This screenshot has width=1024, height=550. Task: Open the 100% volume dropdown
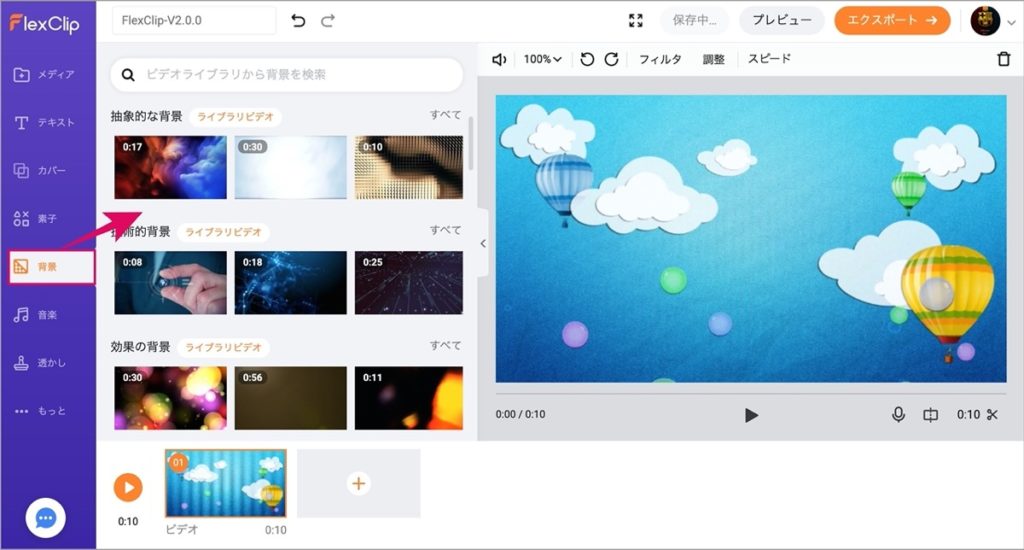(x=542, y=59)
